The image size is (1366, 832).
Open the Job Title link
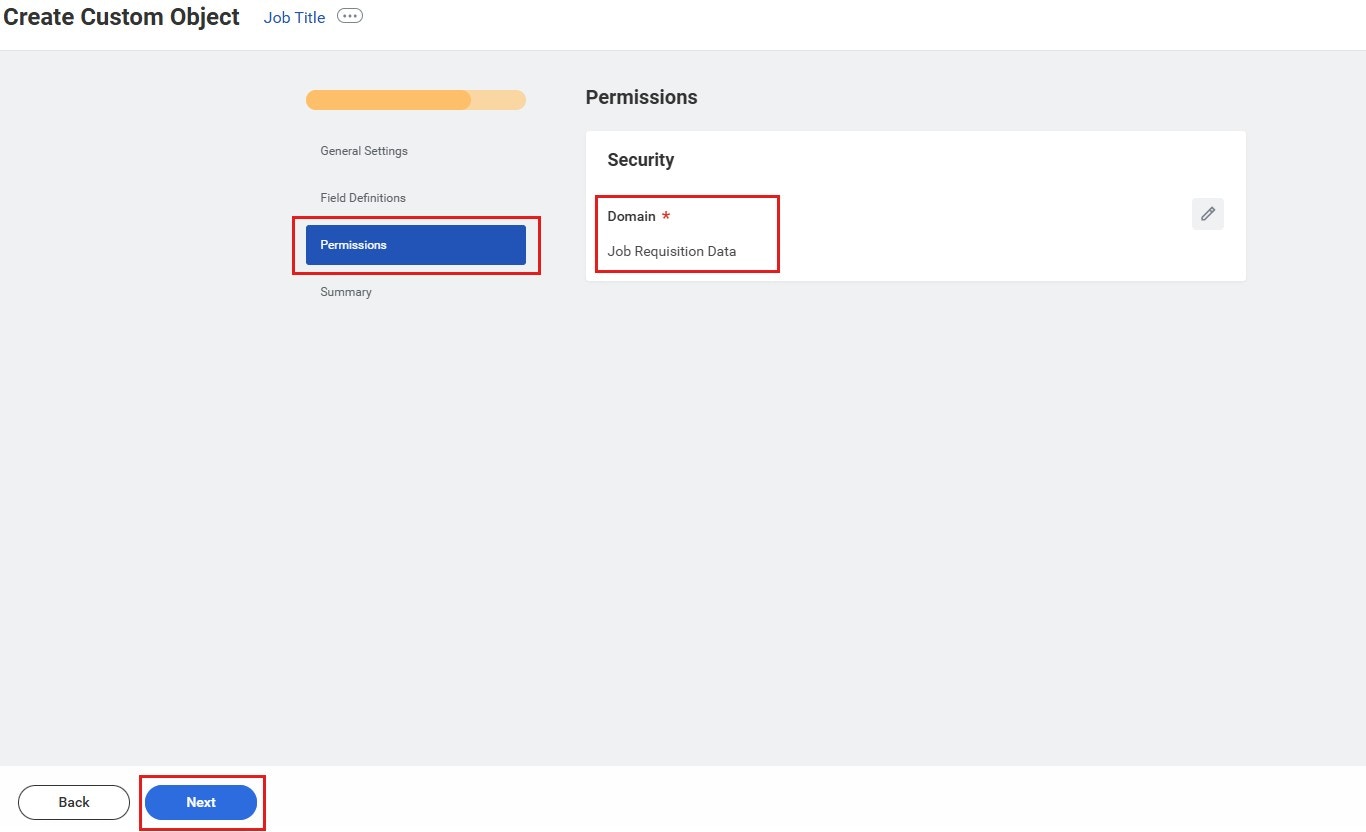point(294,16)
